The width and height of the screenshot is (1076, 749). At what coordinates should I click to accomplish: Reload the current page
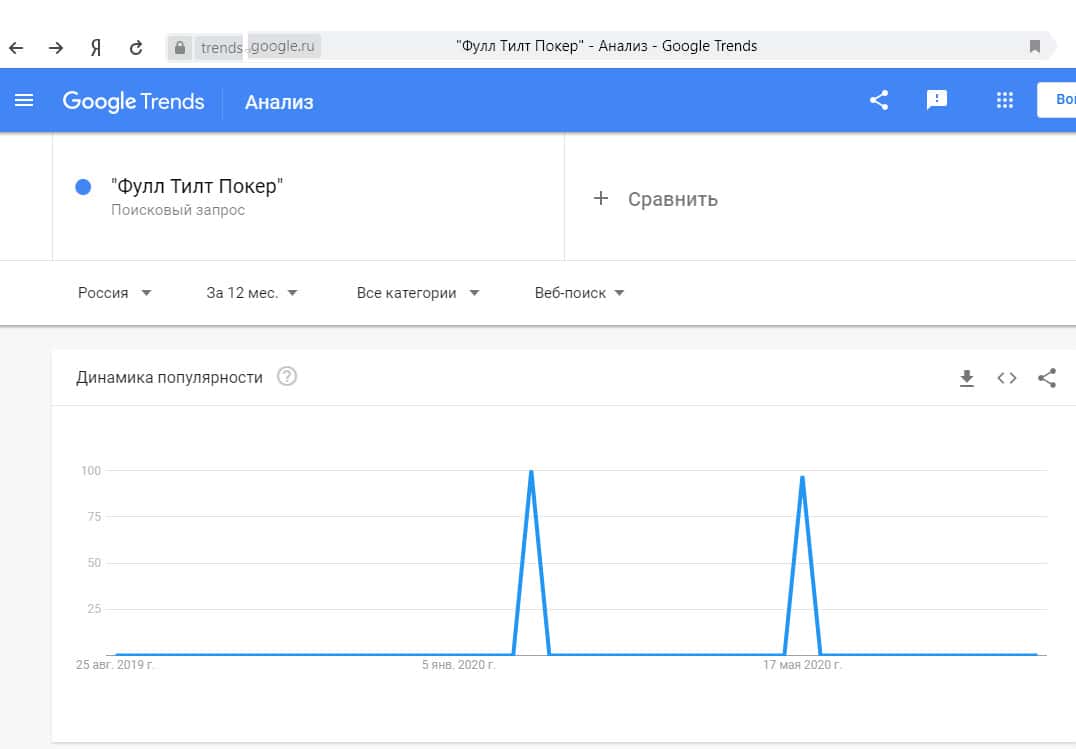click(x=136, y=47)
